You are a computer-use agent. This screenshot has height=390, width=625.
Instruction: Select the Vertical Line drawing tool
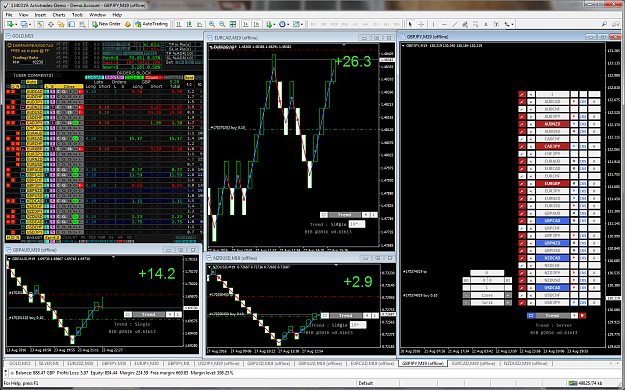click(x=434, y=24)
